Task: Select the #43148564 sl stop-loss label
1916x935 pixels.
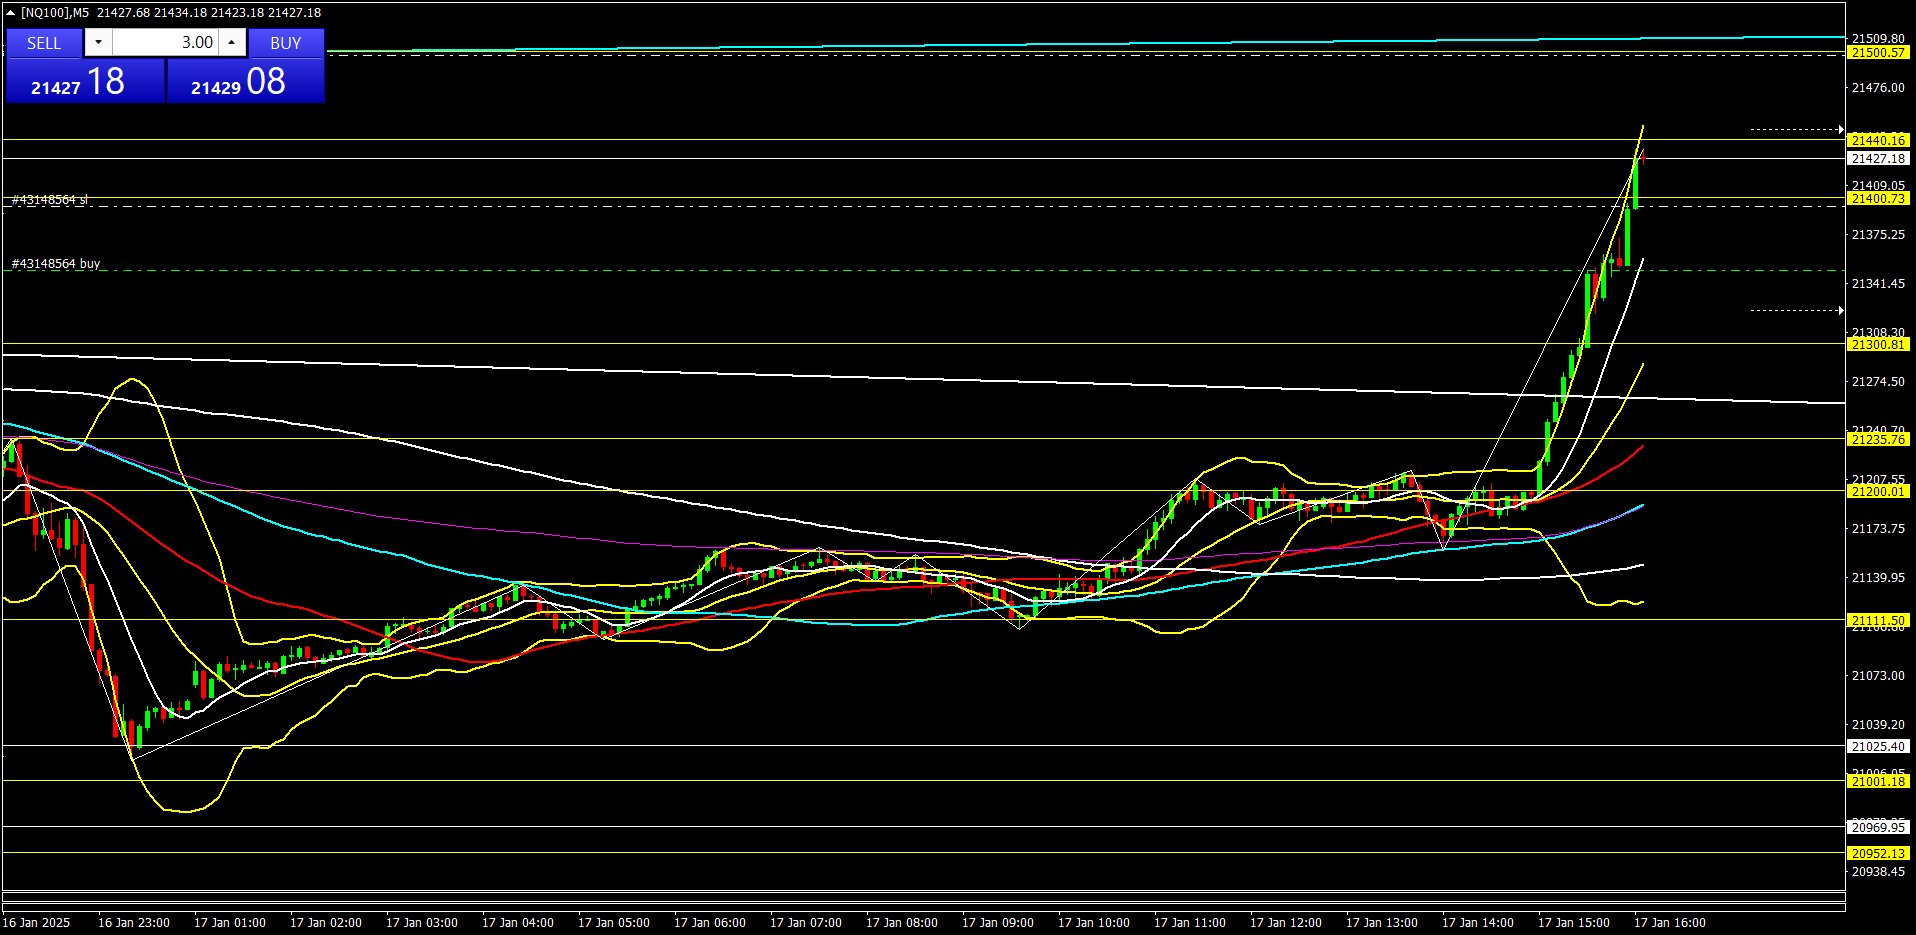Action: coord(50,200)
